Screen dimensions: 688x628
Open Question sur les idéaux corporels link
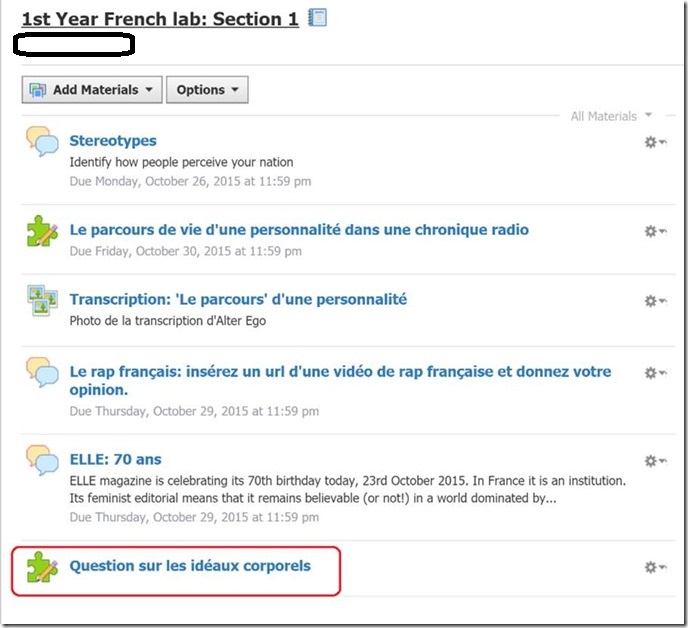click(x=190, y=566)
